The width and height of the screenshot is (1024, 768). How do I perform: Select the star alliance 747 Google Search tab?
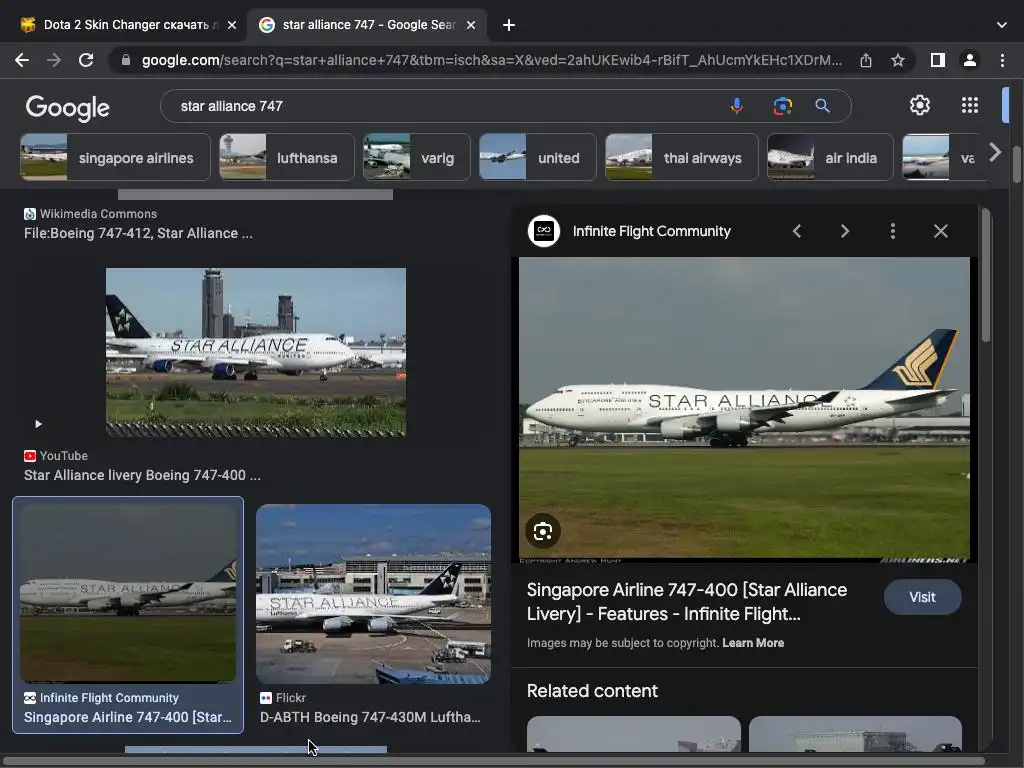[369, 25]
